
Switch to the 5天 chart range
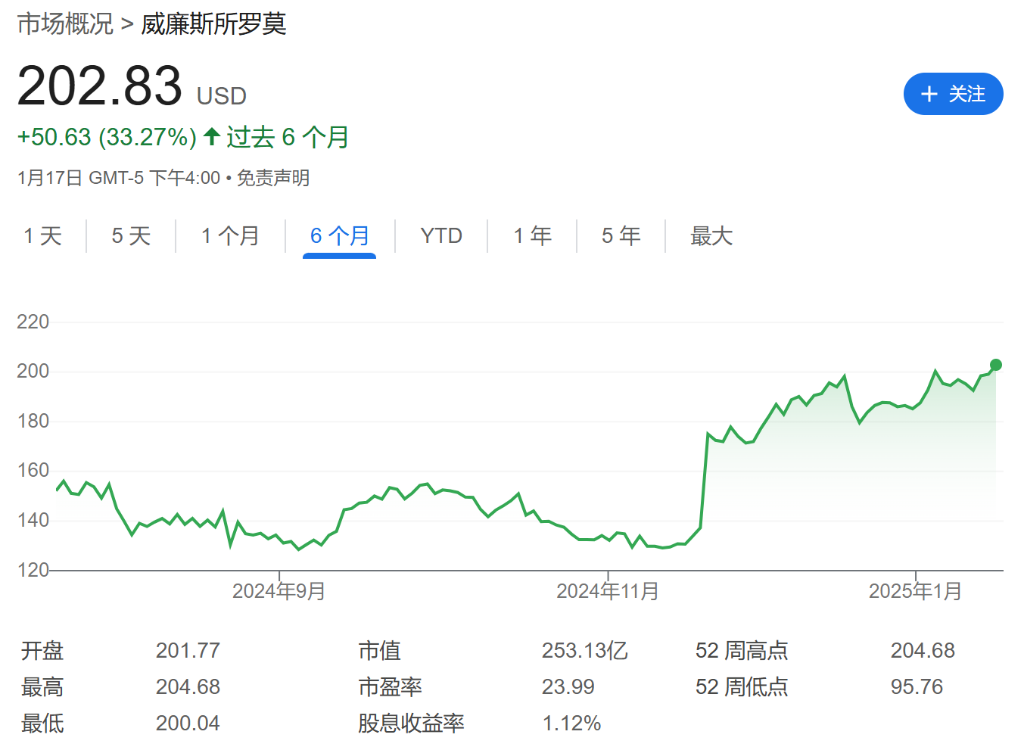pyautogui.click(x=130, y=236)
